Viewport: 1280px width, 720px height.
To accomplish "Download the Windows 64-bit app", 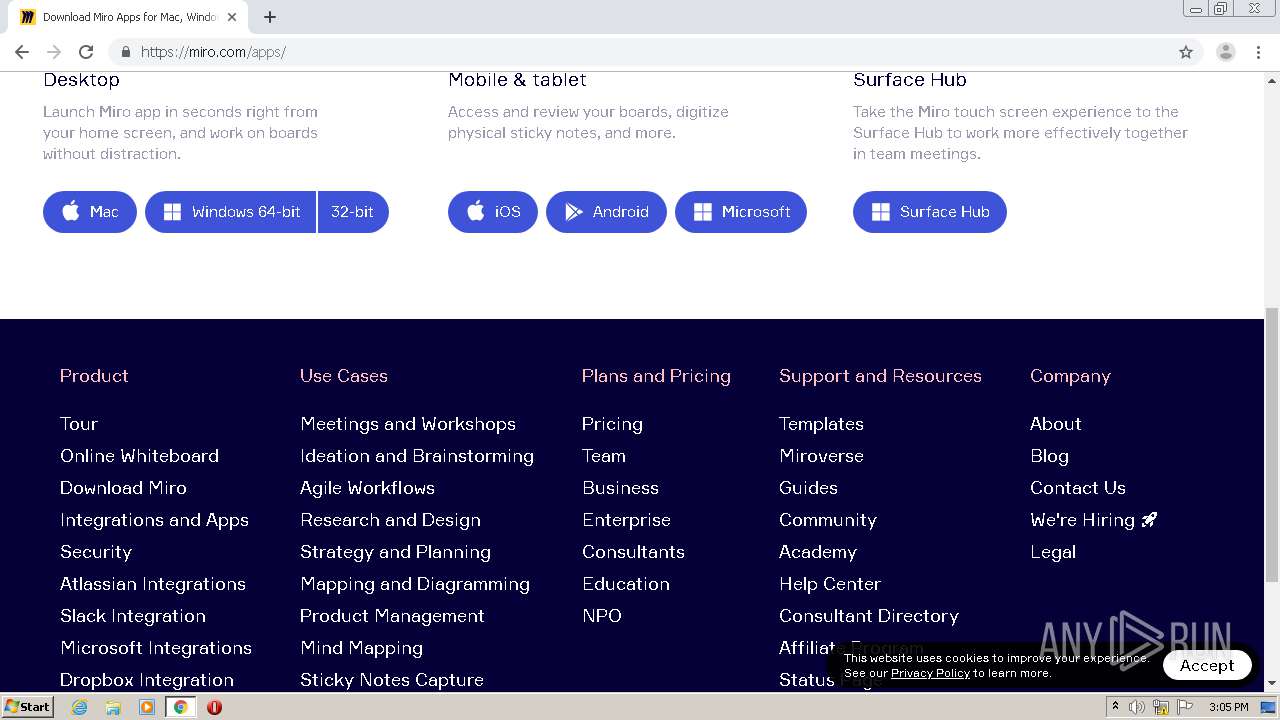I will pyautogui.click(x=231, y=212).
